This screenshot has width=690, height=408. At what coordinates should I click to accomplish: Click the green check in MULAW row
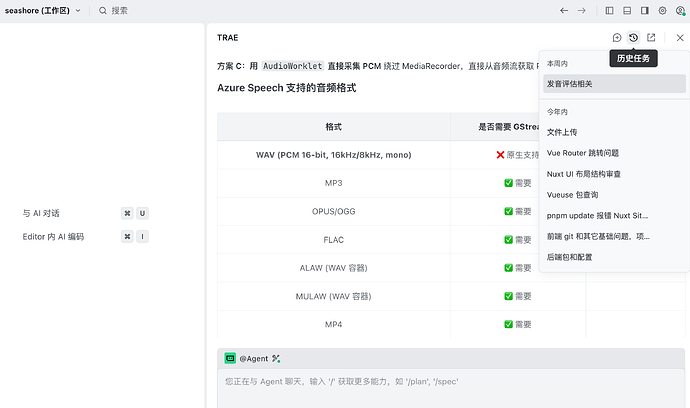pyautogui.click(x=508, y=296)
